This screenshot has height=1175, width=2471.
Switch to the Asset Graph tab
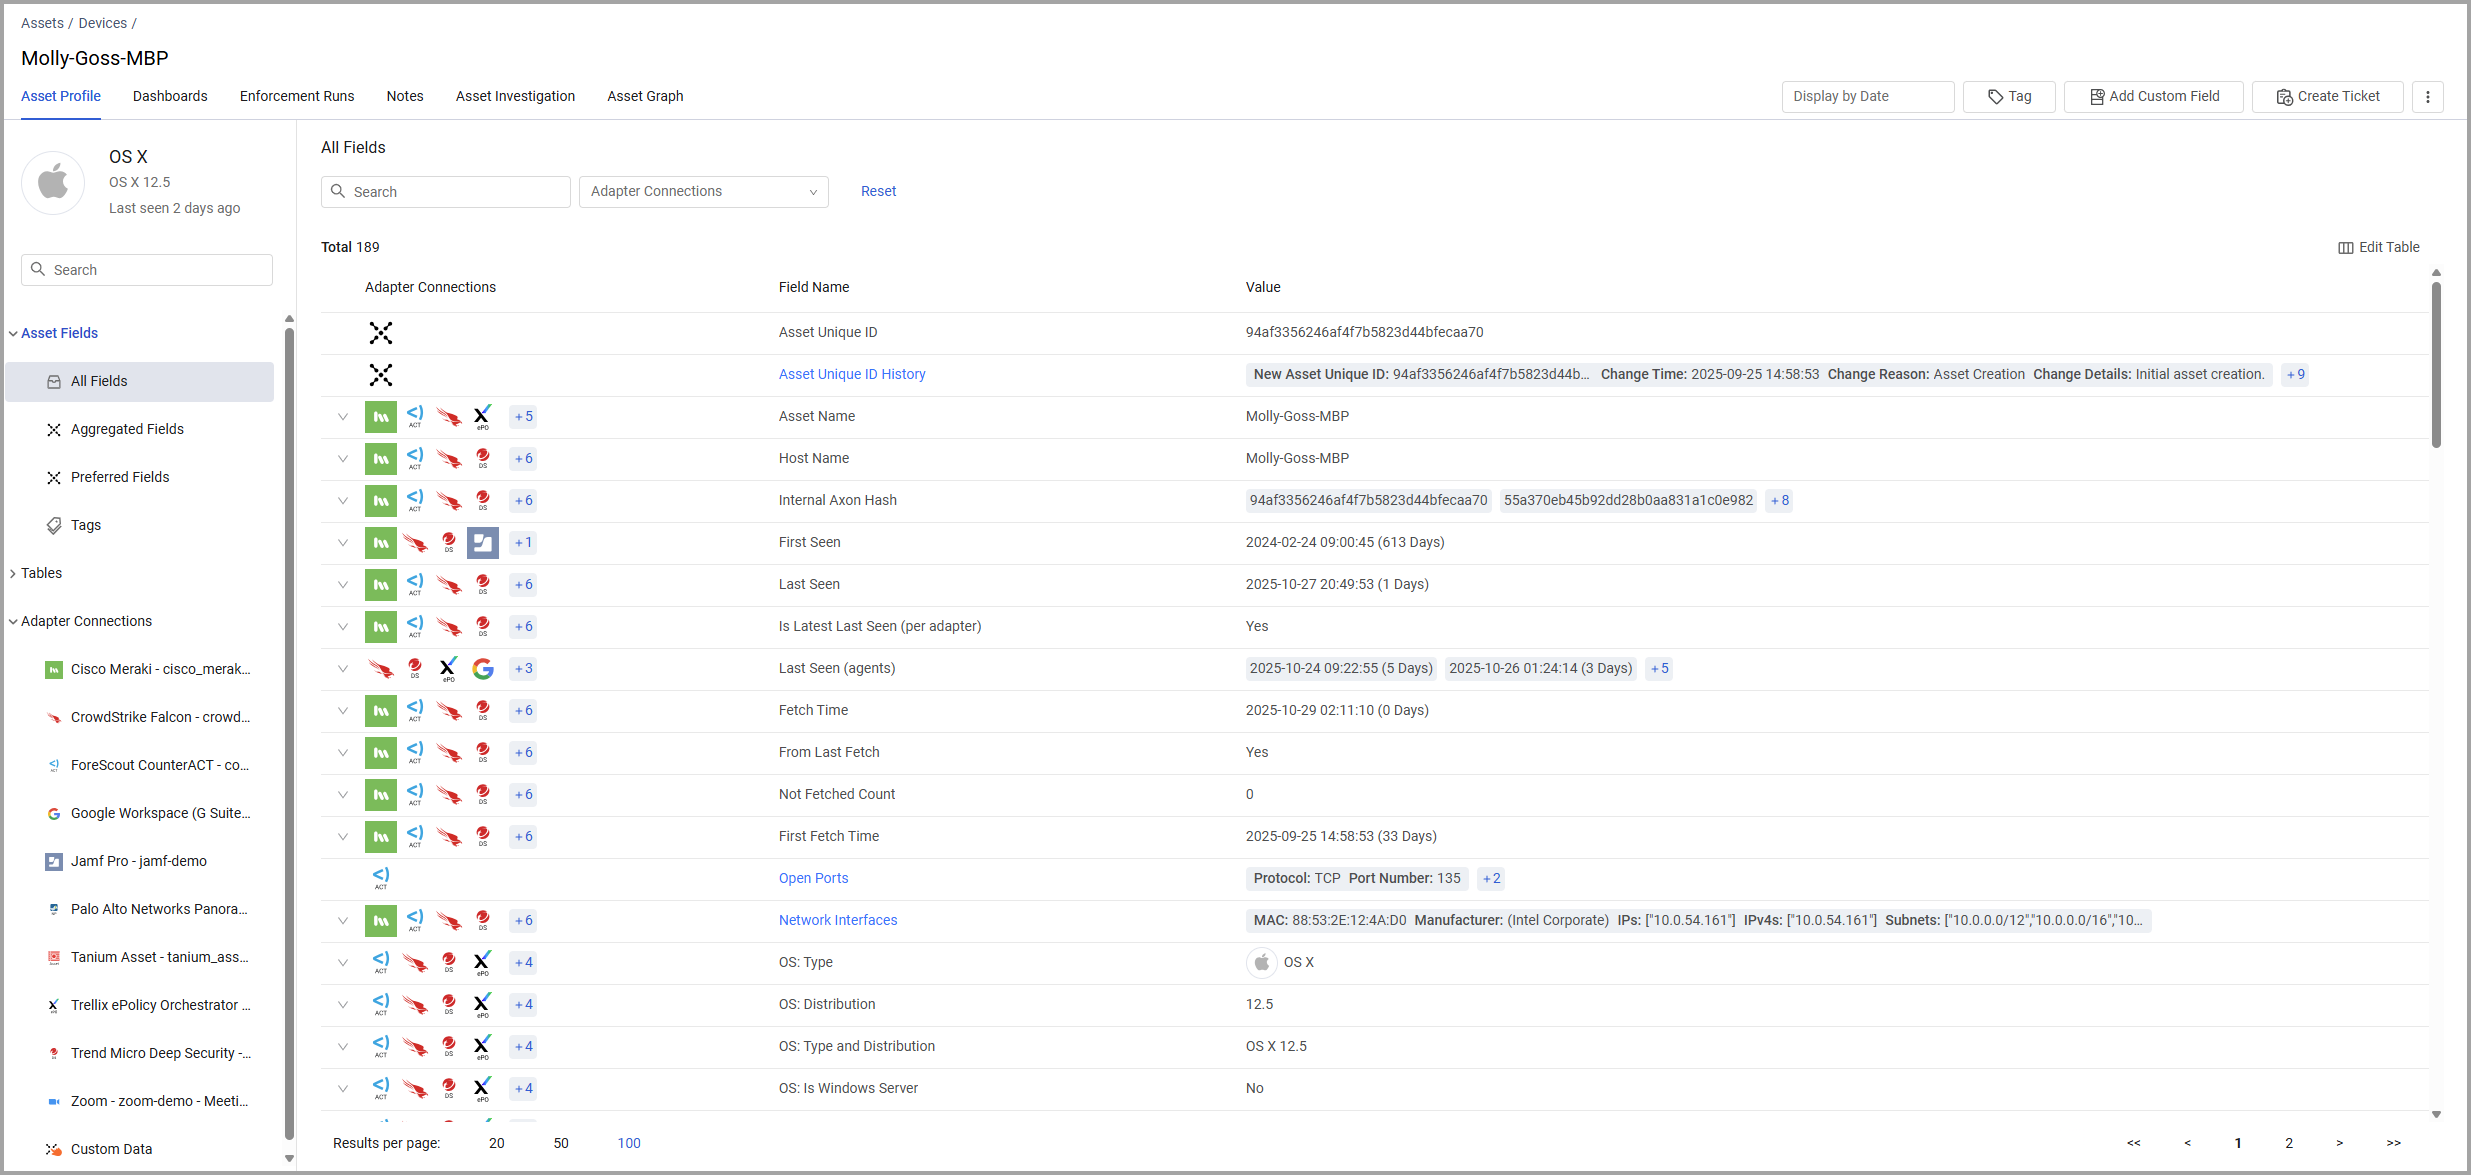pos(645,97)
